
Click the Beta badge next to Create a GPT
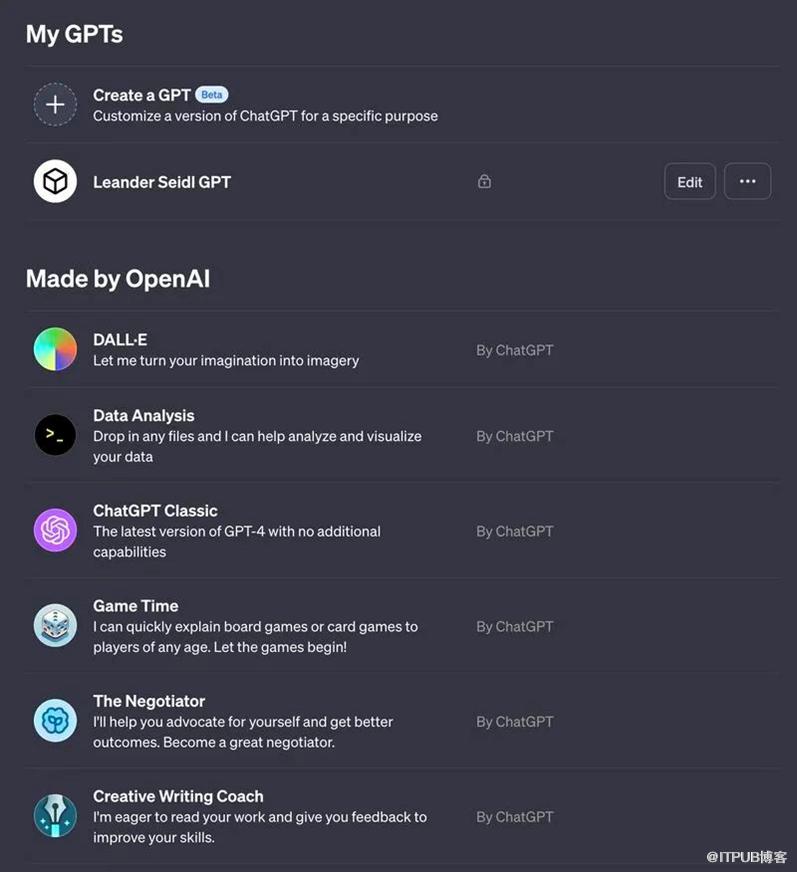pos(212,95)
